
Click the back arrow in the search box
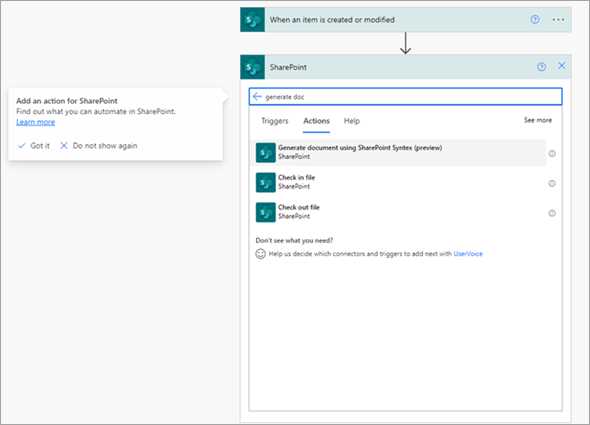tap(257, 97)
